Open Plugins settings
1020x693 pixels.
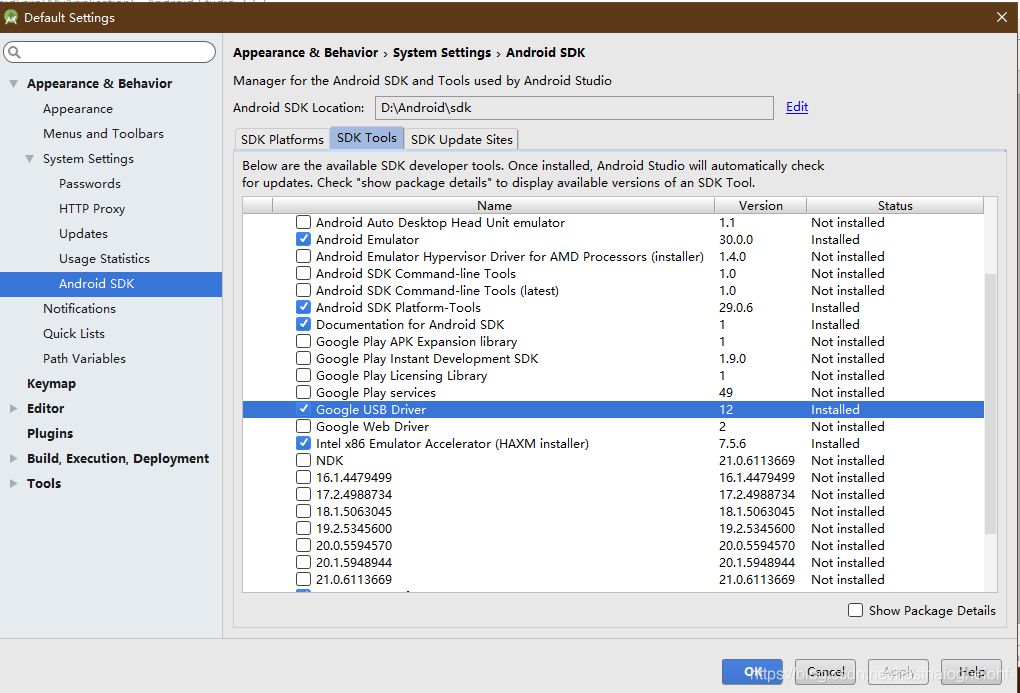click(x=49, y=433)
